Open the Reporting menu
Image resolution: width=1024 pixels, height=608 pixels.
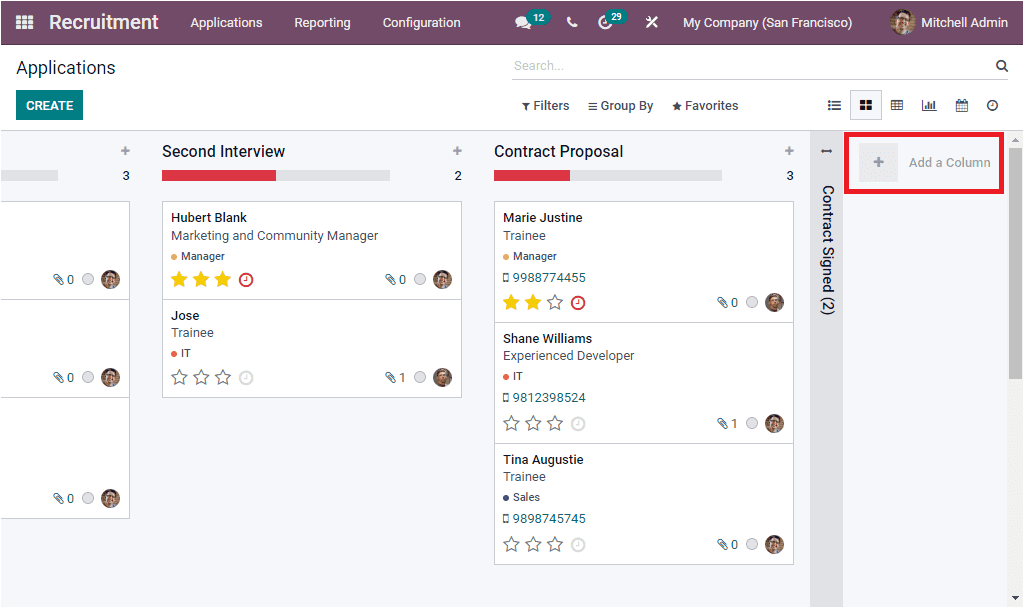[322, 21]
